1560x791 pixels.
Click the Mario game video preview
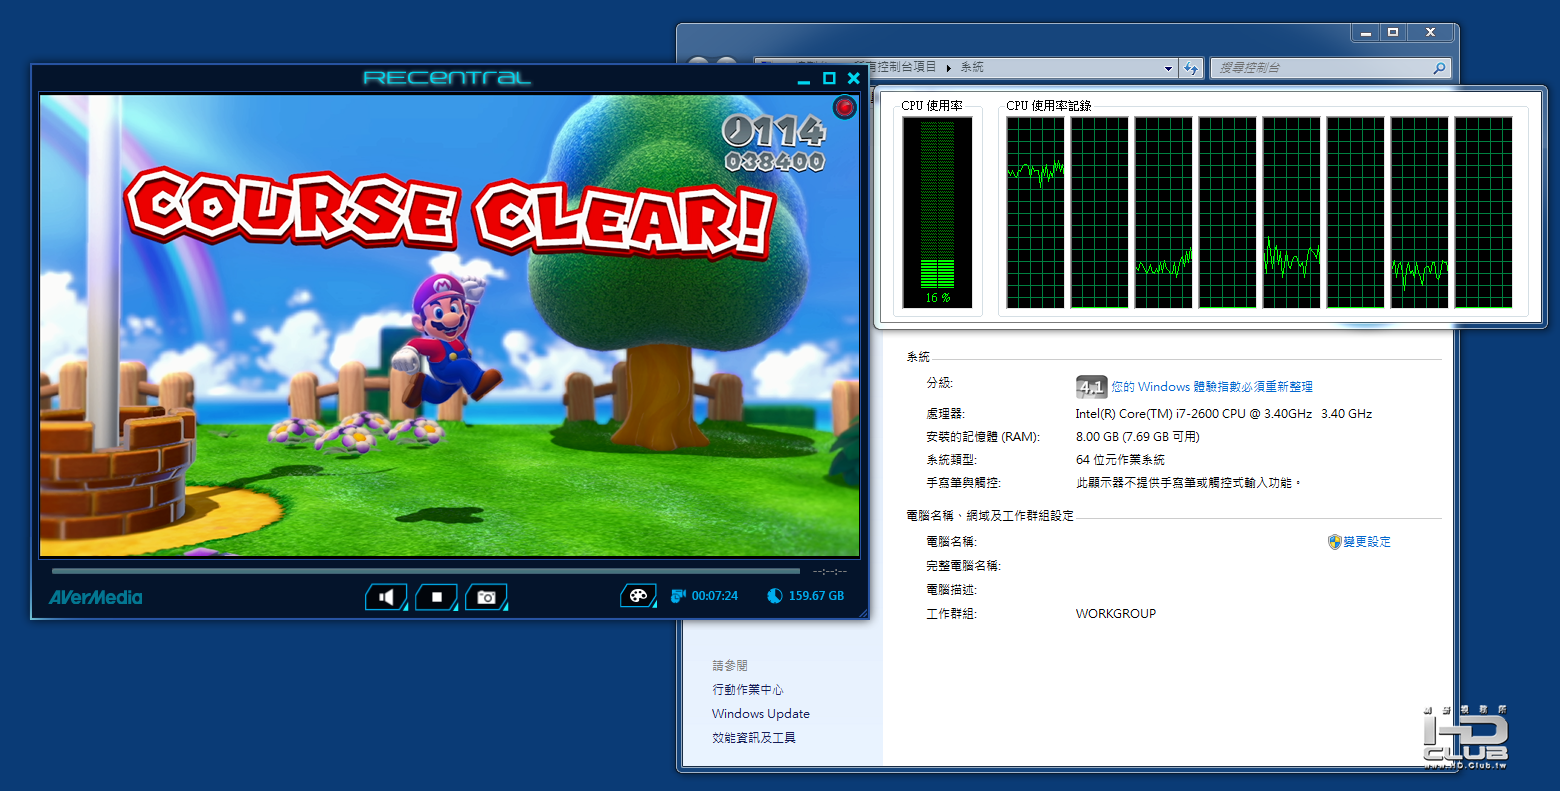(449, 326)
